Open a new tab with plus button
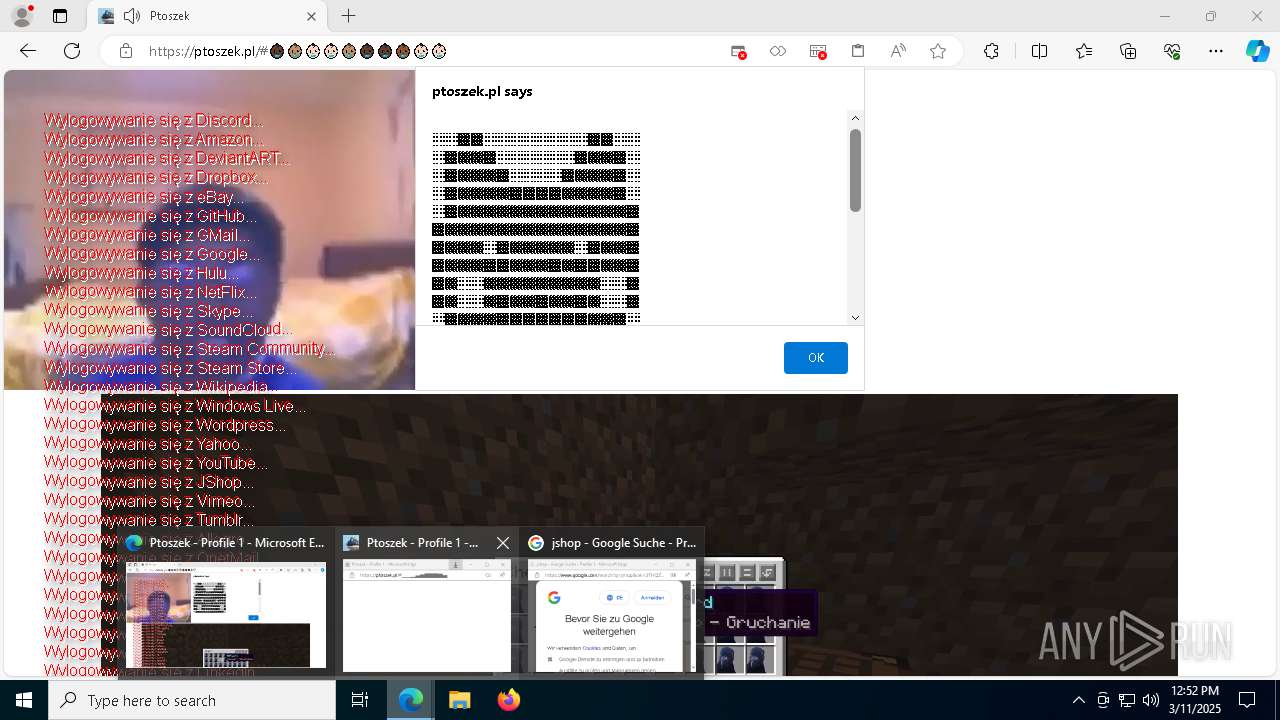Screen dimensions: 1280x720 (348, 16)
